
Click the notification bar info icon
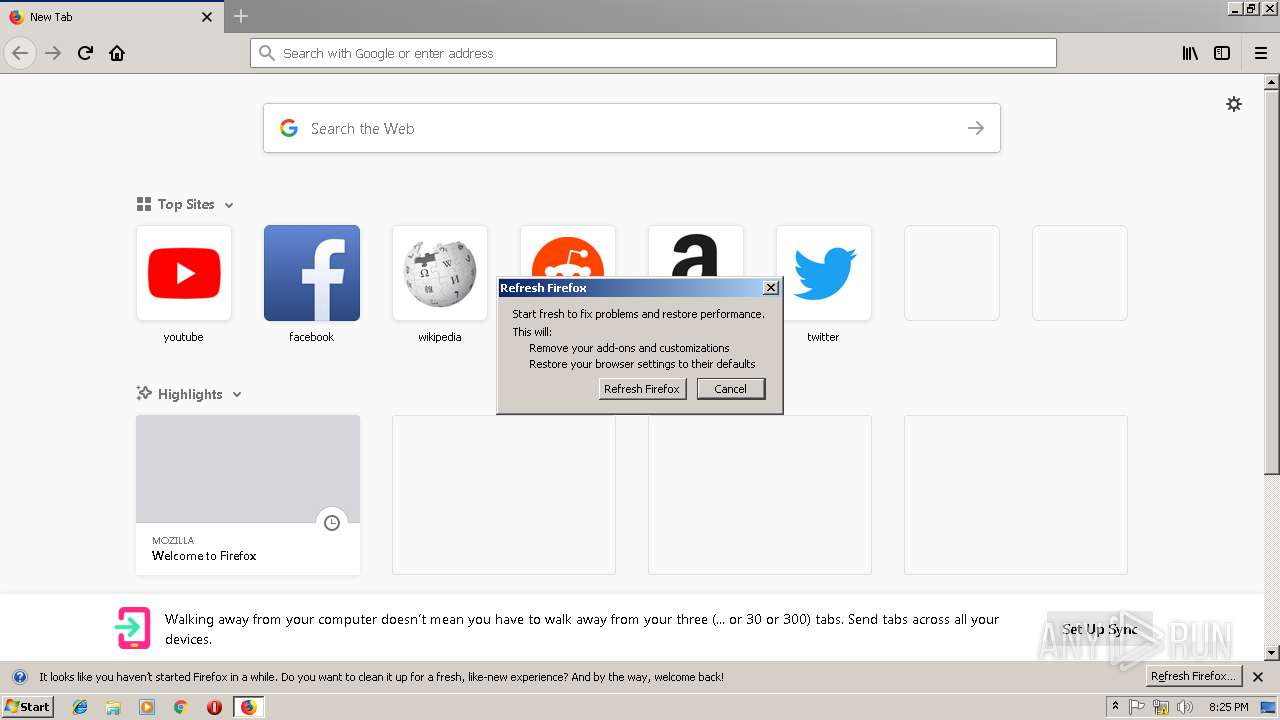(19, 677)
